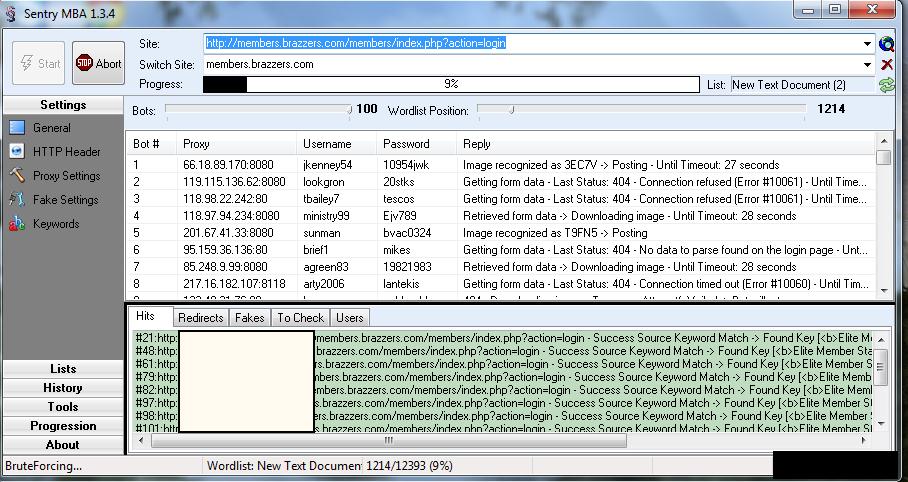Open the Lists section

63,368
